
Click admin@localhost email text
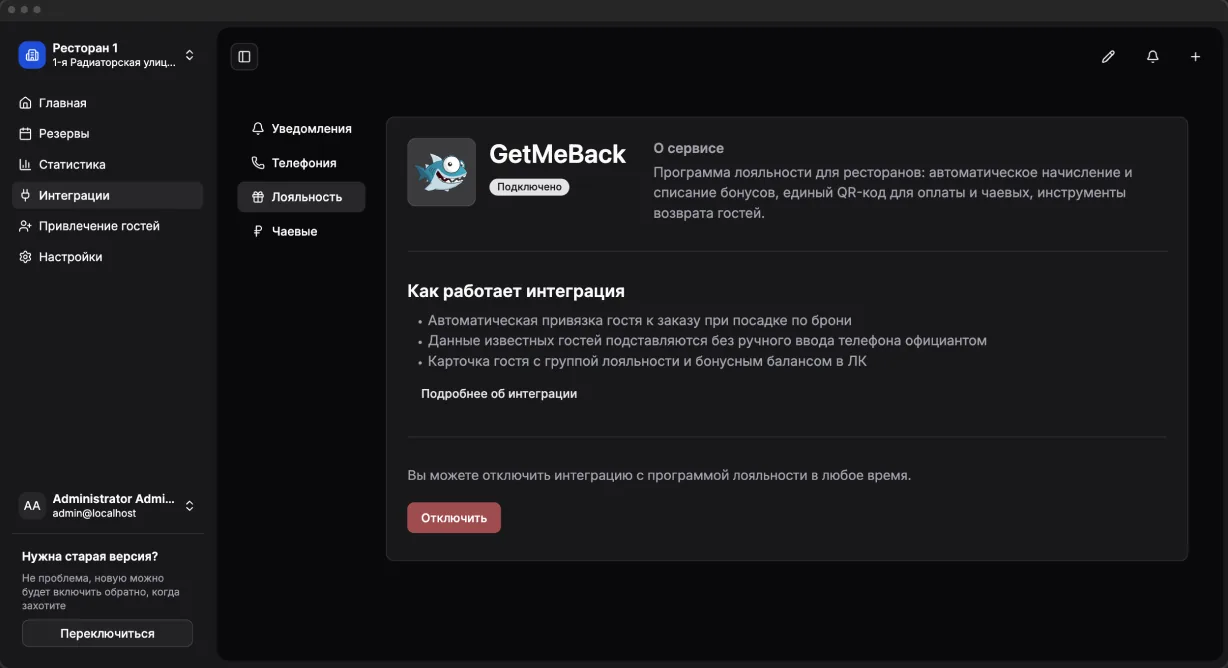pyautogui.click(x=94, y=513)
